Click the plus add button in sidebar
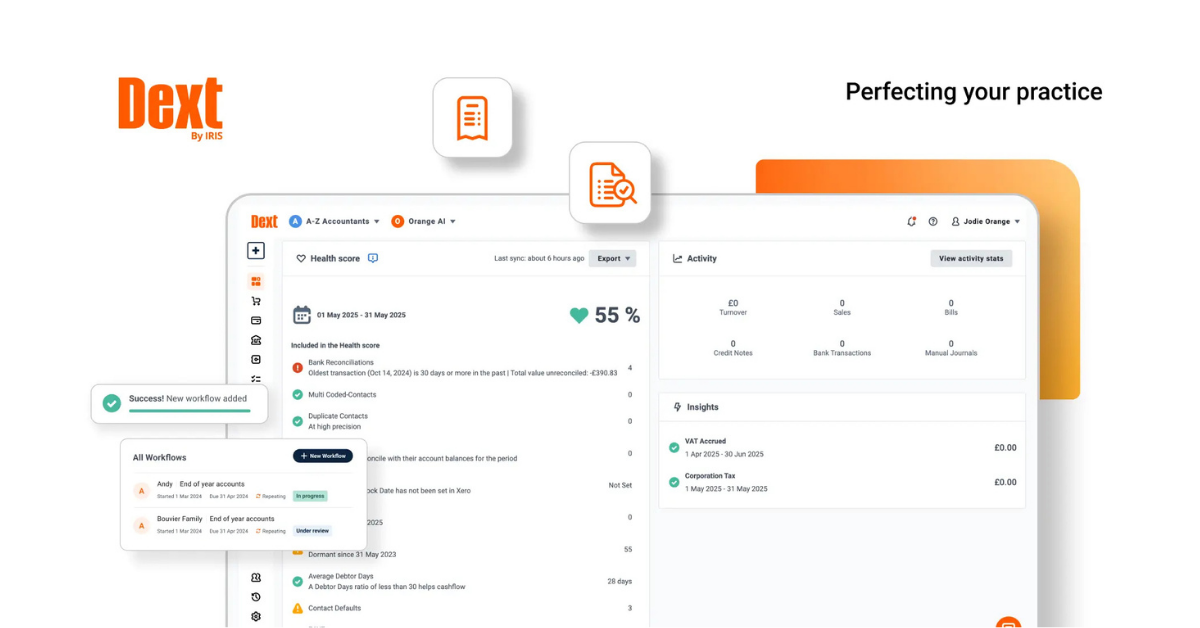1200x628 pixels. pyautogui.click(x=256, y=251)
